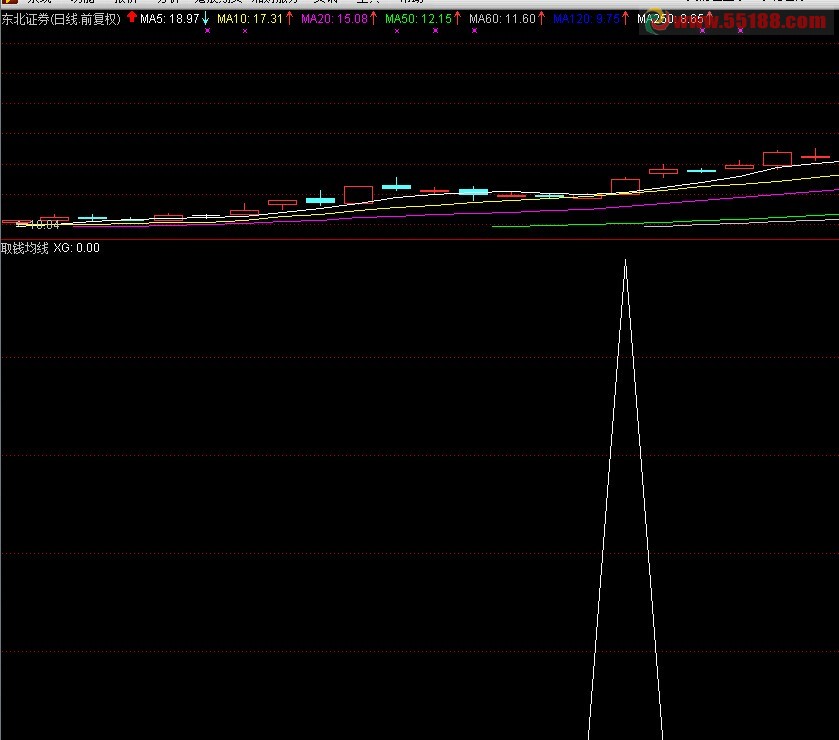Click the rightmost red candlestick
The height and width of the screenshot is (740, 839).
[x=815, y=156]
